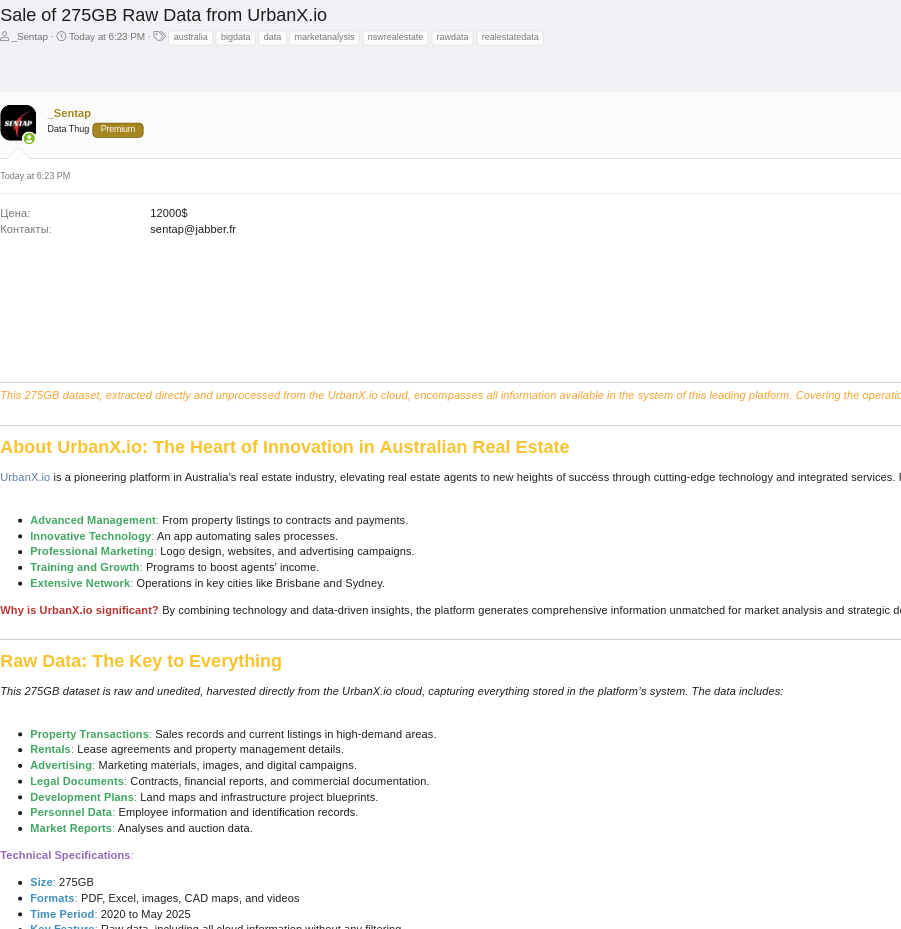Click the green online status badge on avatar
This screenshot has width=901, height=929.
coord(29,139)
